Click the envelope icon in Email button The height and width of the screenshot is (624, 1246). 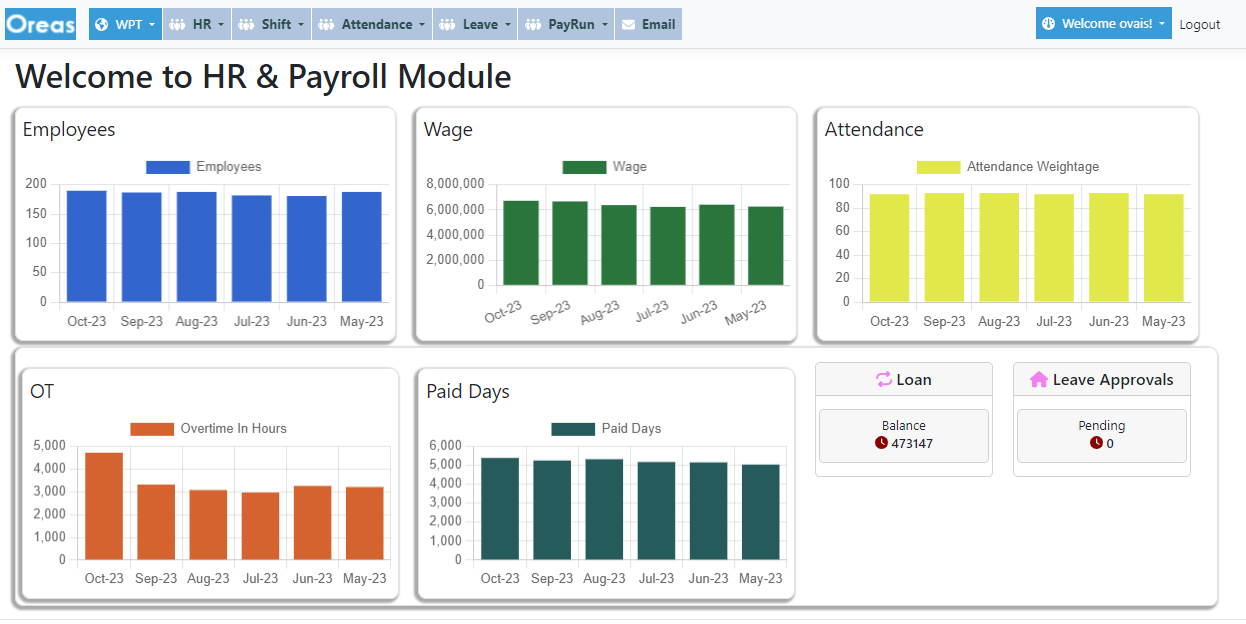coord(628,25)
